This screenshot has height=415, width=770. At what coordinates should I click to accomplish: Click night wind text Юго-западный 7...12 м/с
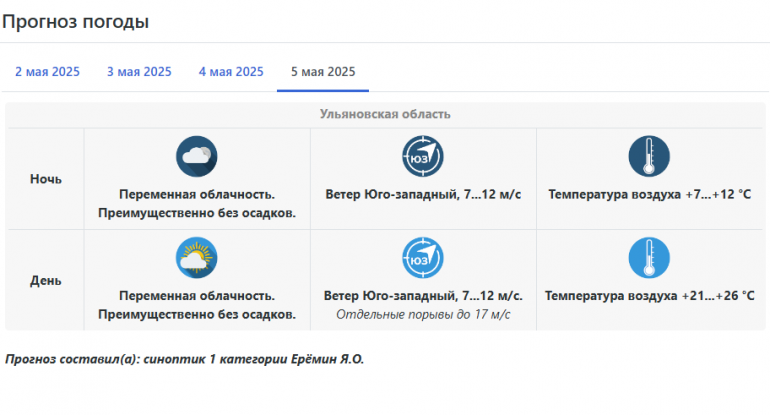pos(423,194)
